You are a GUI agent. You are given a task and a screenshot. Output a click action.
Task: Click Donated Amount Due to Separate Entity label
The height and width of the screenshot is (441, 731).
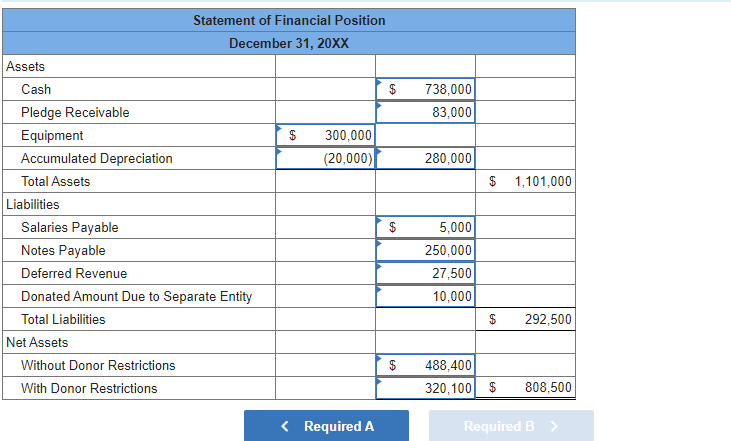click(137, 296)
